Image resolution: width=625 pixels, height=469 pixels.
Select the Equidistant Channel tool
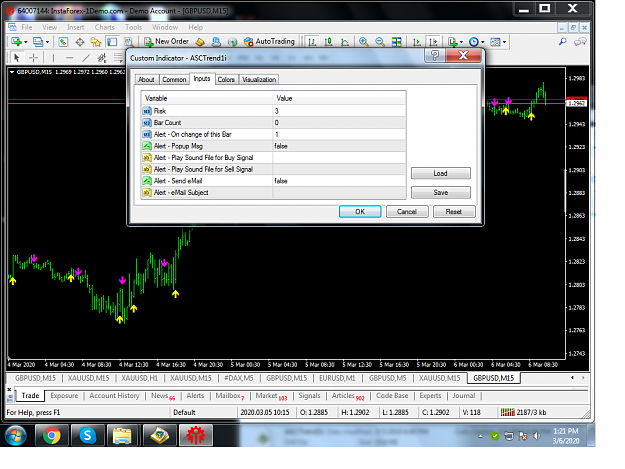point(102,58)
